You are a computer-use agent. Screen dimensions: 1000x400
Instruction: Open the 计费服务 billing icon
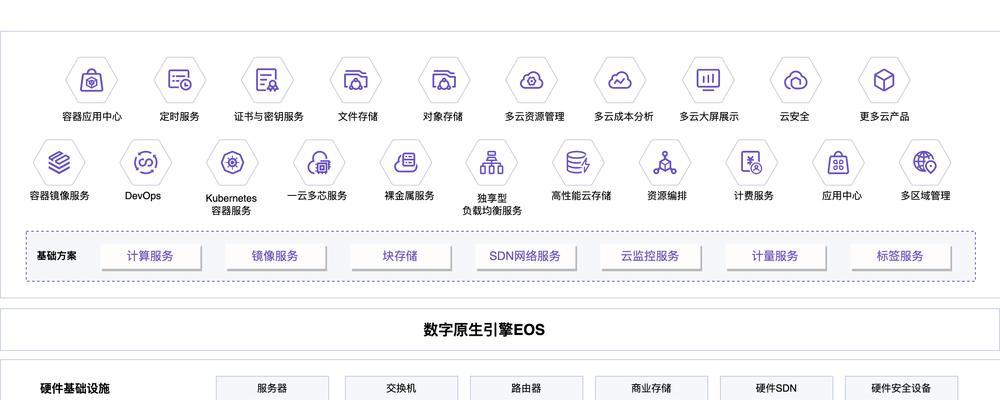[752, 163]
